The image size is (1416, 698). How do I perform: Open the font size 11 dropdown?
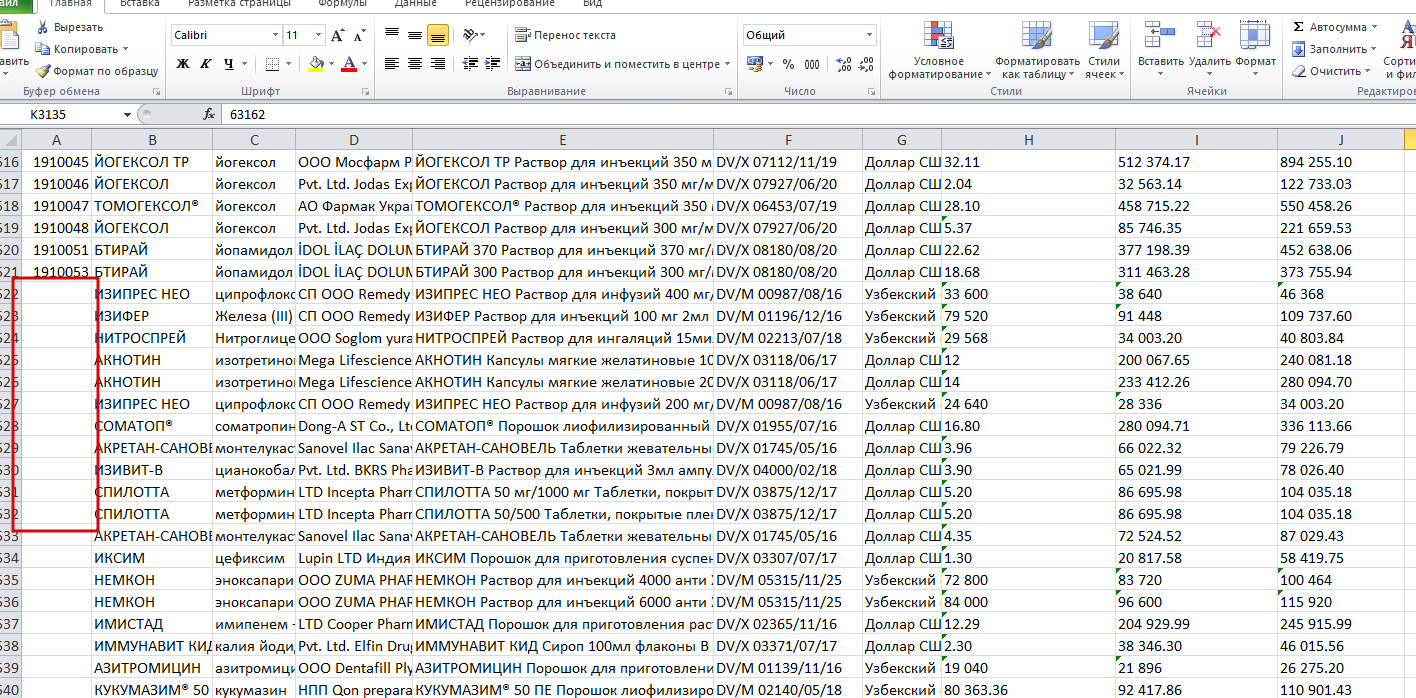click(319, 35)
